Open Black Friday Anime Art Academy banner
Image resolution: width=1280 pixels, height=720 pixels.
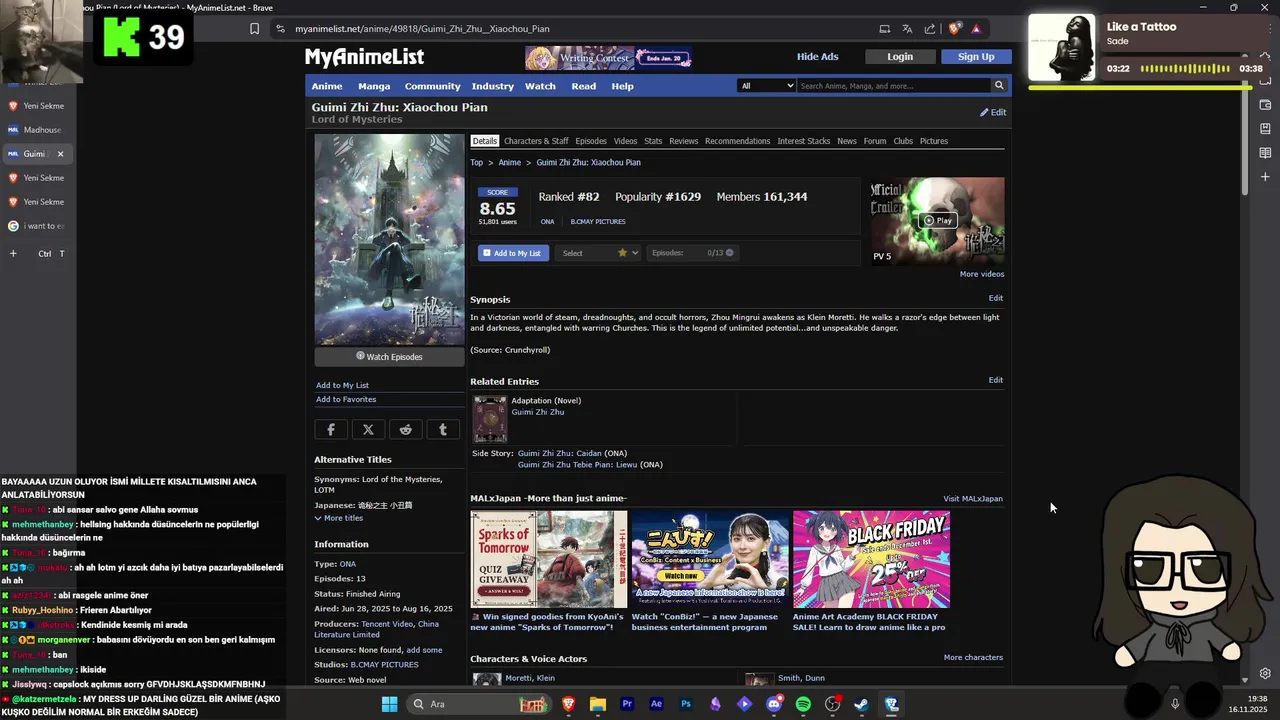pos(871,559)
